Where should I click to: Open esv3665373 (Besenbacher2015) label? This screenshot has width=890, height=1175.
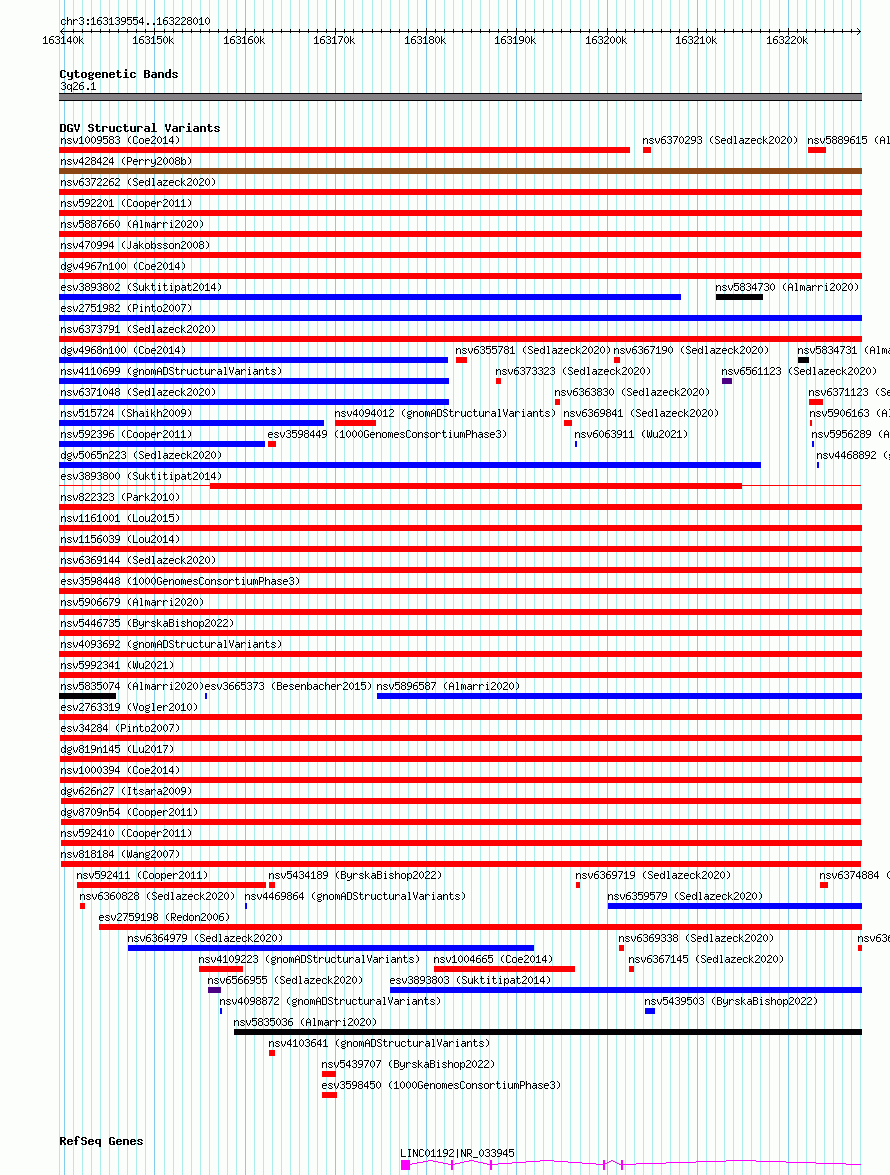(288, 686)
